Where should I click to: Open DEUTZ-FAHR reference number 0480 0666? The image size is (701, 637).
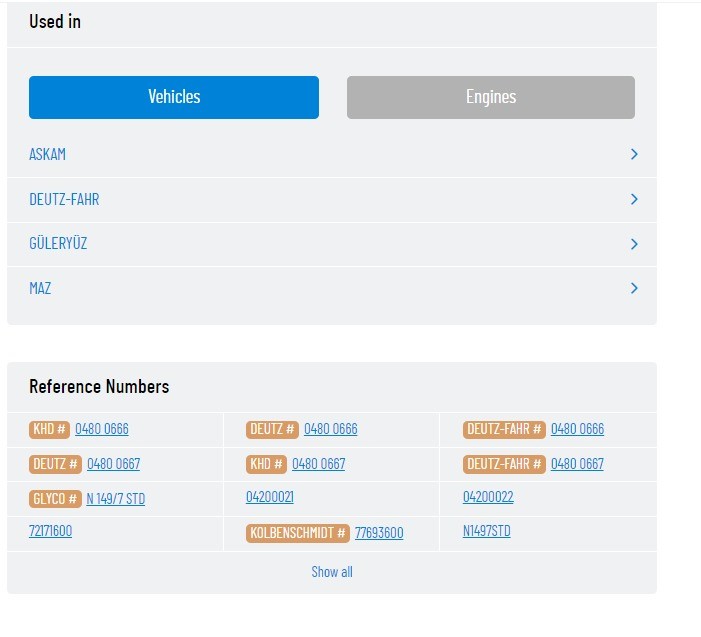pyautogui.click(x=577, y=429)
